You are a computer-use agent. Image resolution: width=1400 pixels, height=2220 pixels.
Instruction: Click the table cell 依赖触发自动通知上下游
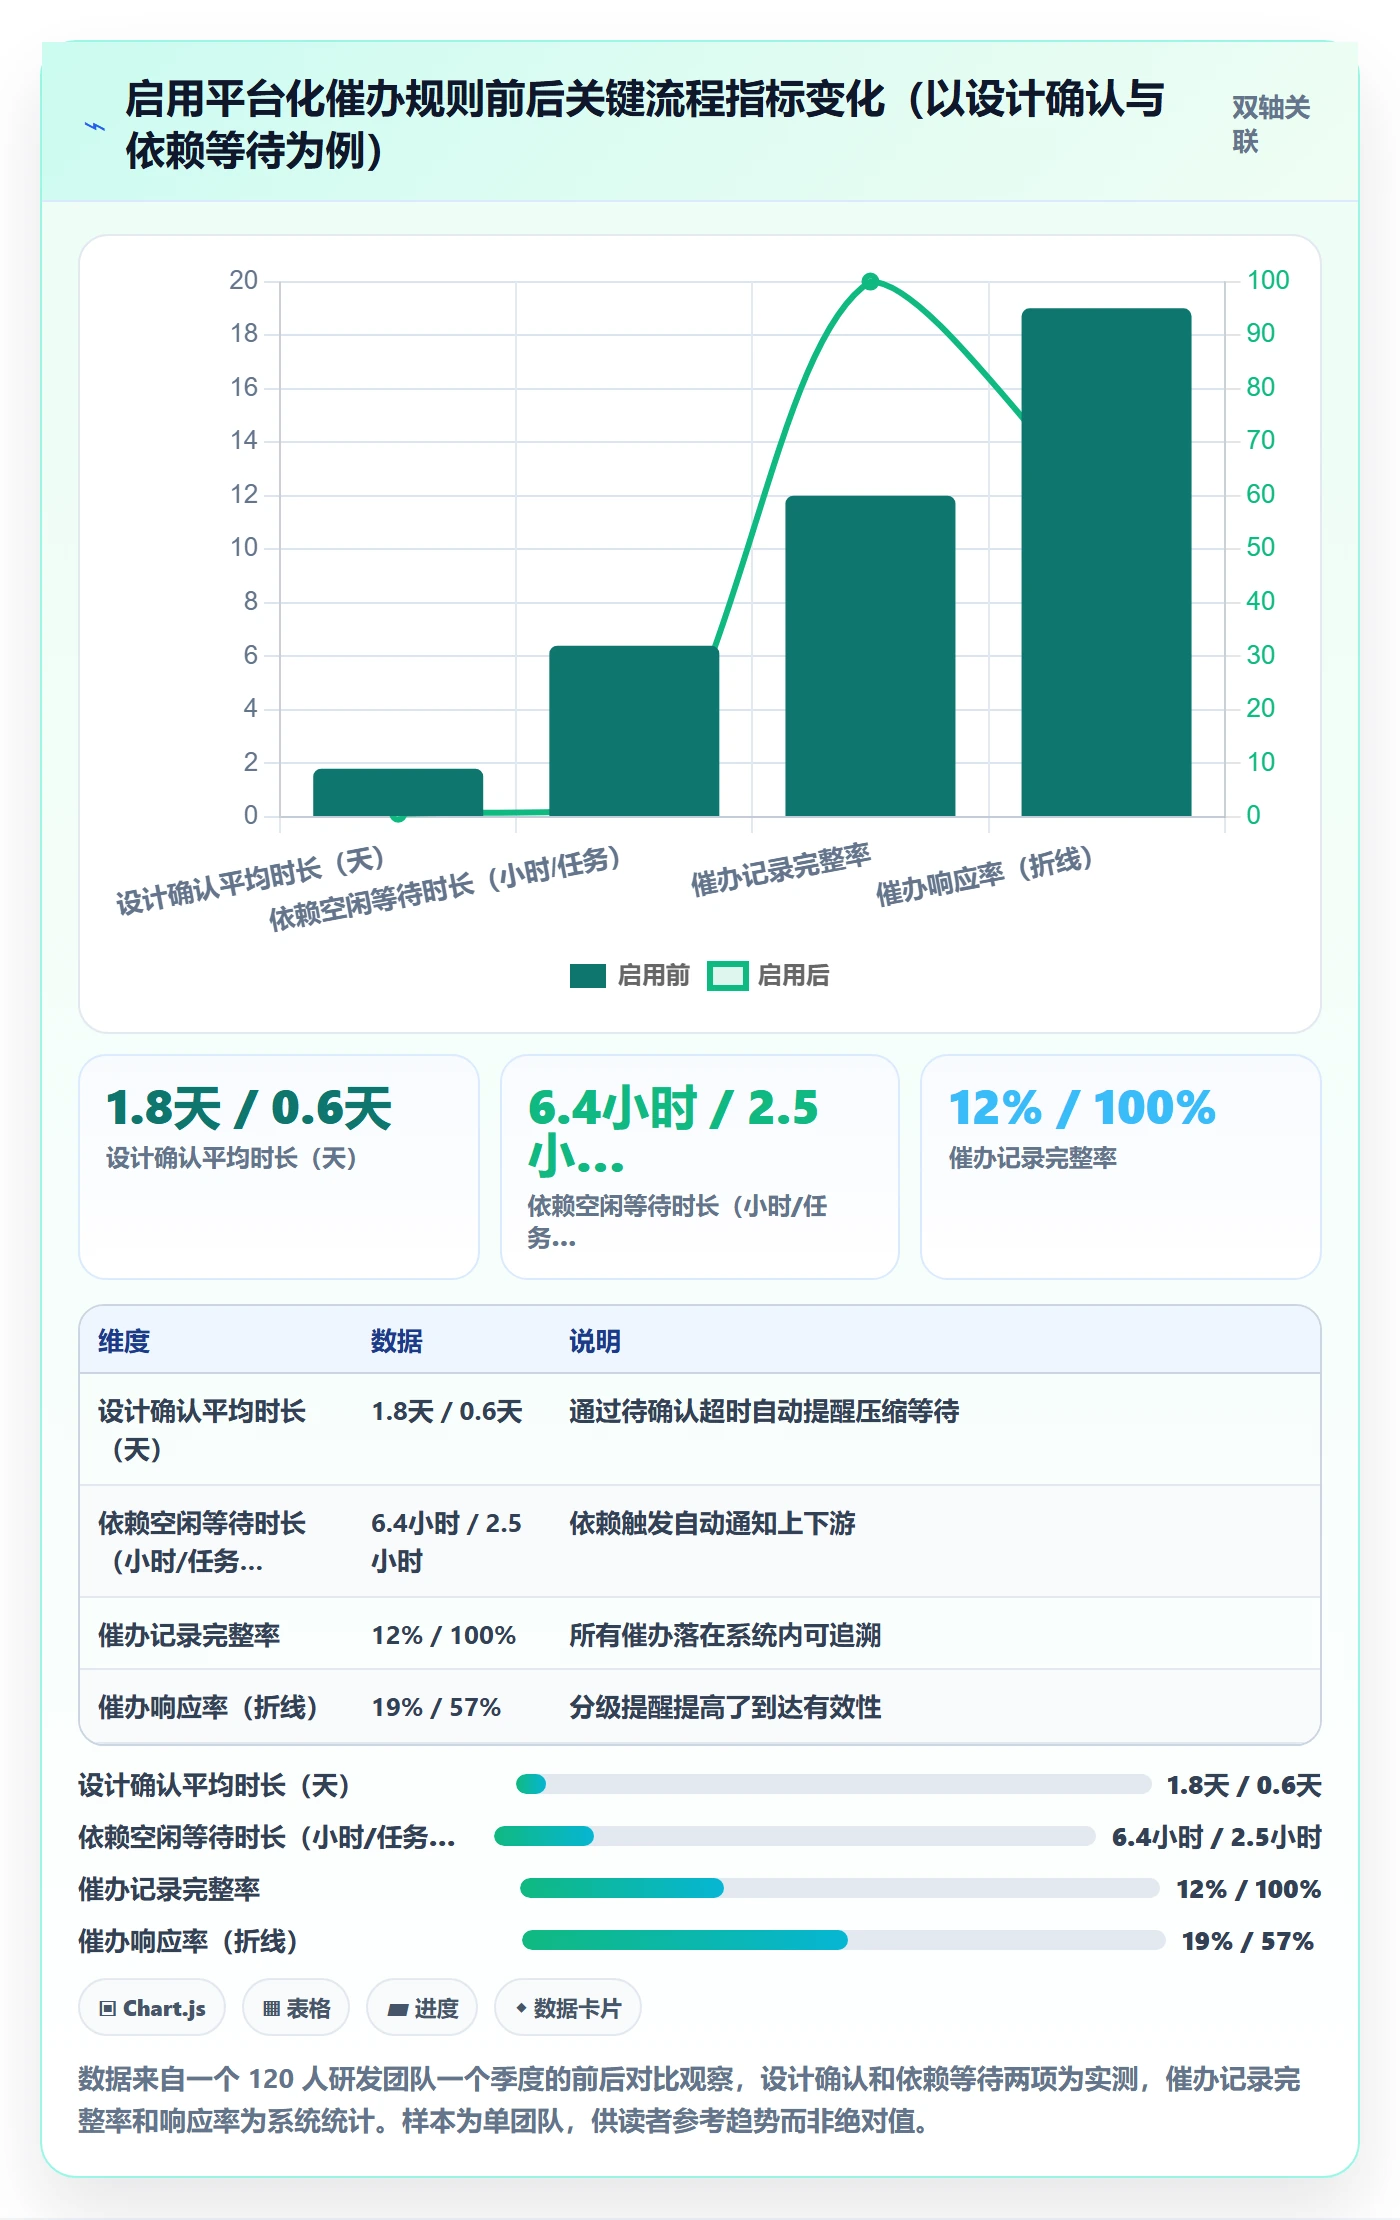coord(712,1523)
